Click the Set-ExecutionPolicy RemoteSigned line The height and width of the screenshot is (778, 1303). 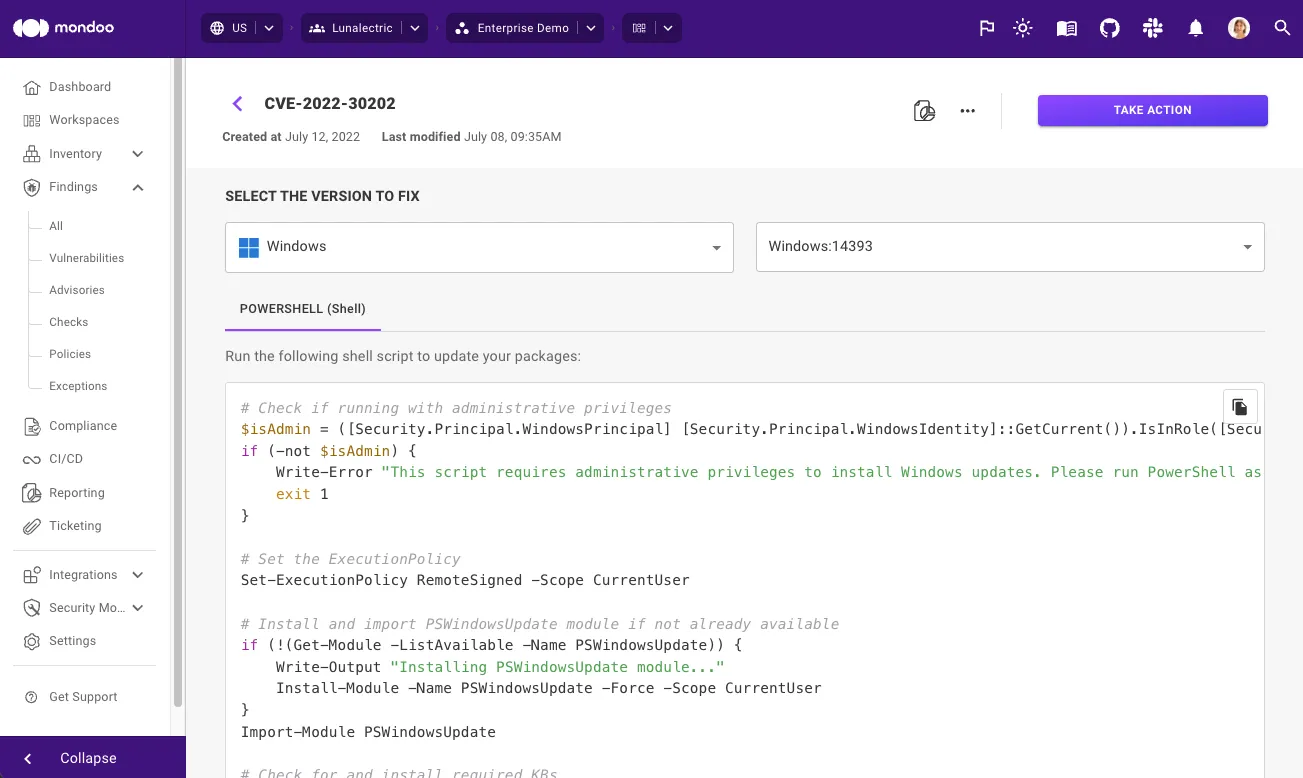point(465,580)
